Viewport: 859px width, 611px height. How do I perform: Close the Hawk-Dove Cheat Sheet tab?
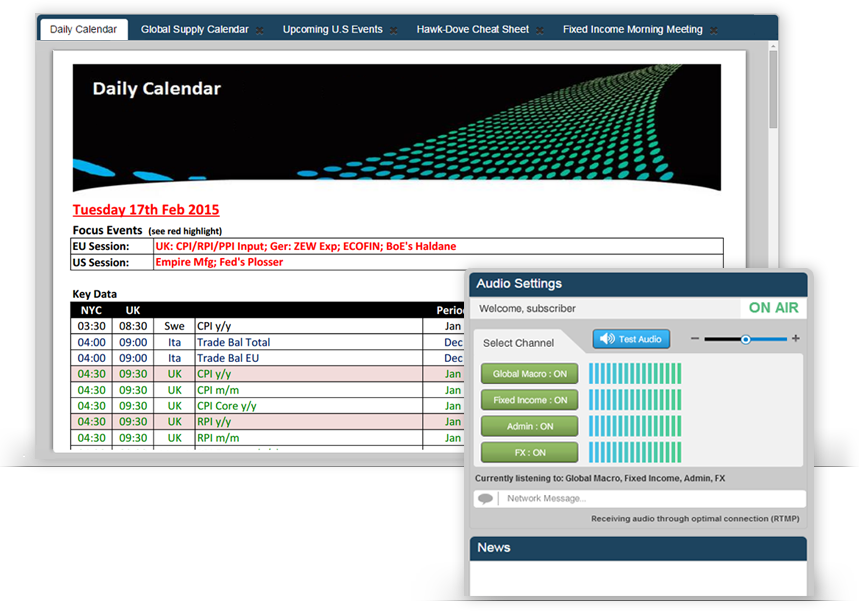click(x=540, y=31)
